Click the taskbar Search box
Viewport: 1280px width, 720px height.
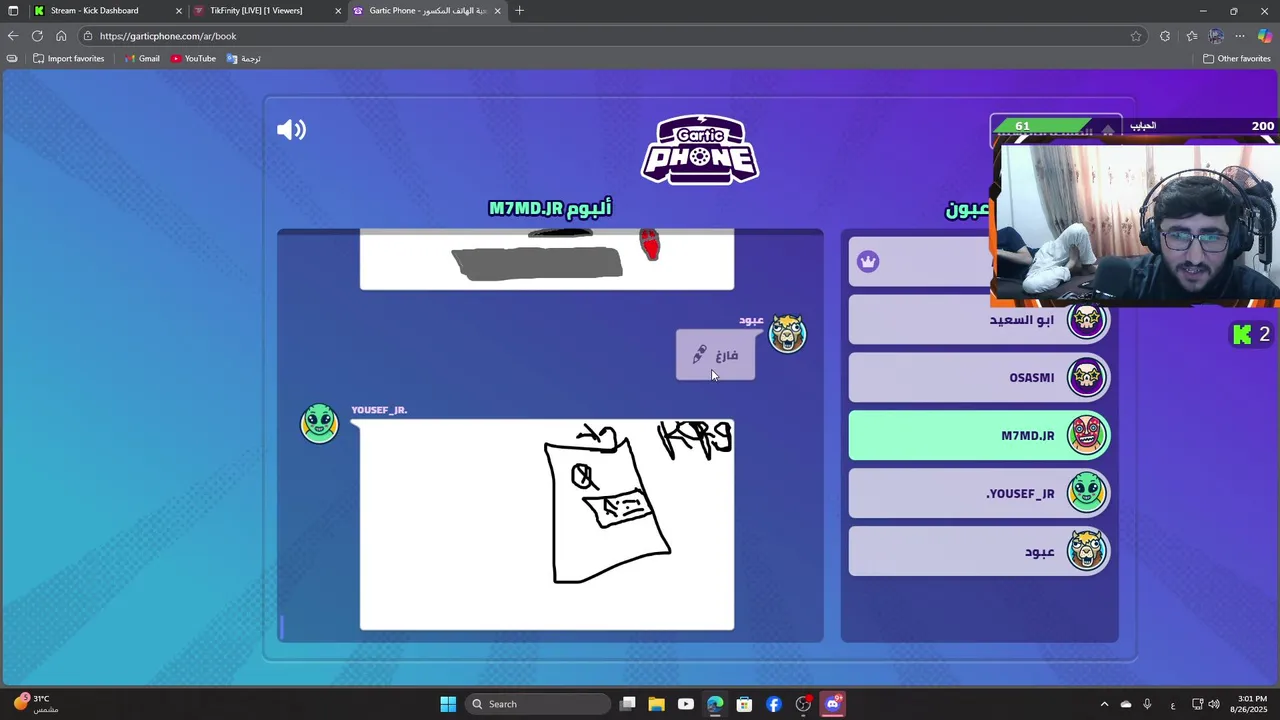pos(539,704)
